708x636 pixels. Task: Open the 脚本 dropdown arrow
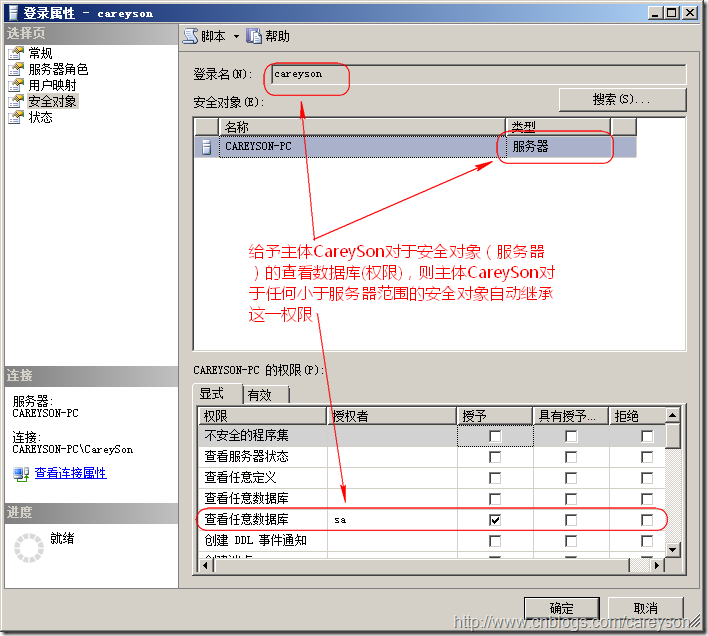[x=236, y=37]
